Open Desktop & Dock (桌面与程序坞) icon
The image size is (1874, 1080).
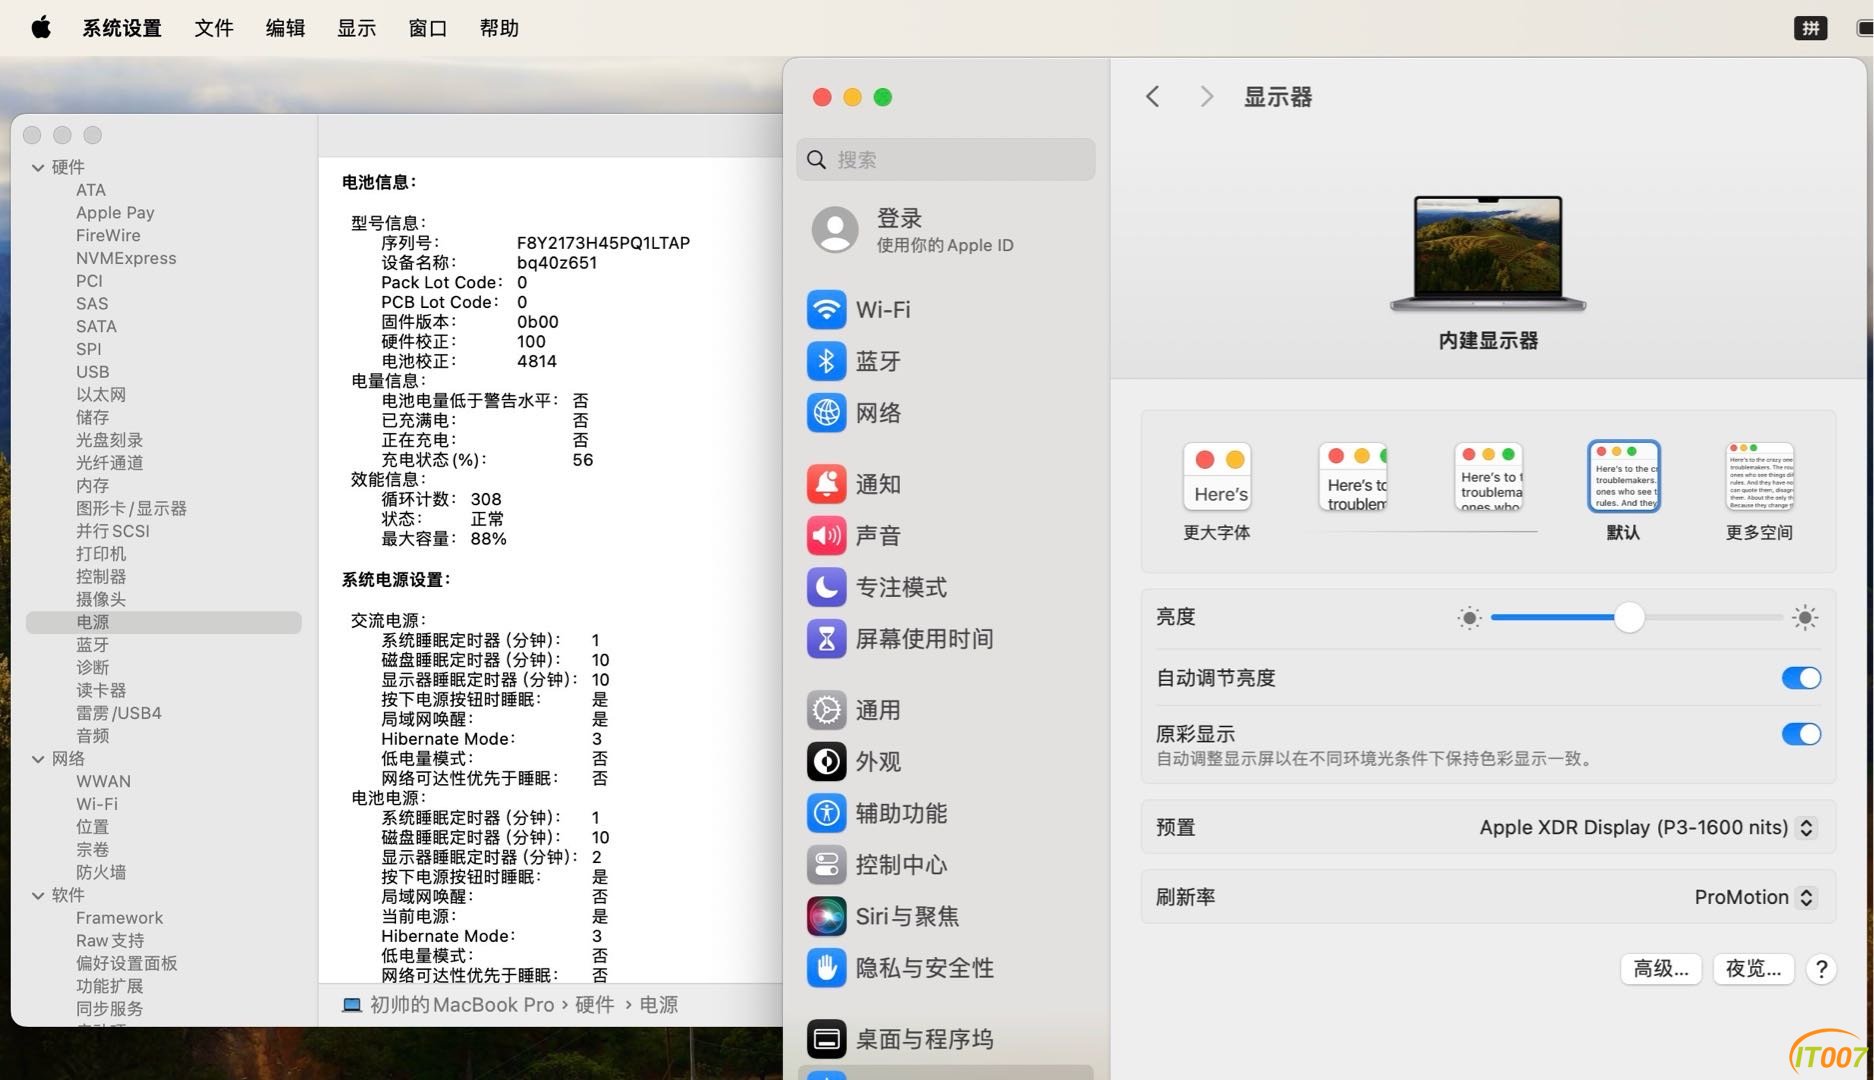pos(826,1039)
